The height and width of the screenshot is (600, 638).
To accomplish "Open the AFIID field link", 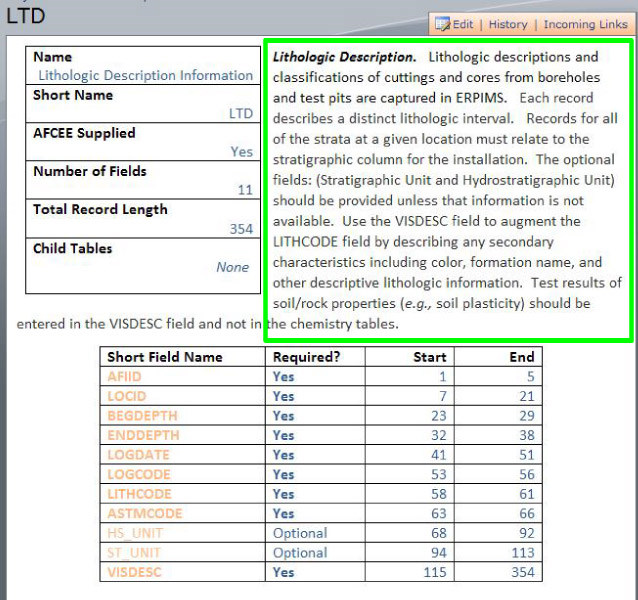I will (x=125, y=376).
